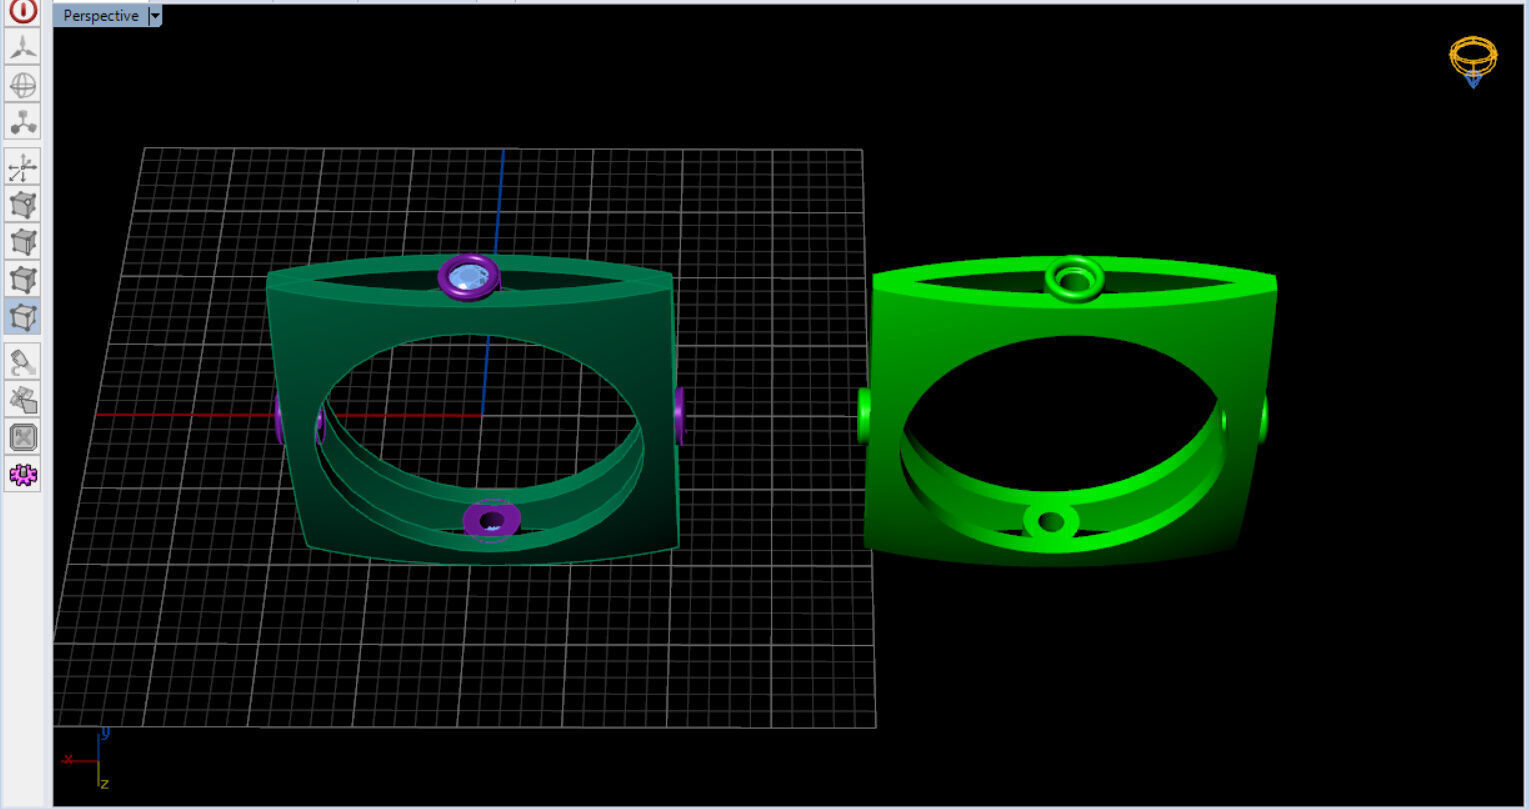Click the three-node connected dots icon
Image resolution: width=1529 pixels, height=809 pixels.
tap(23, 122)
